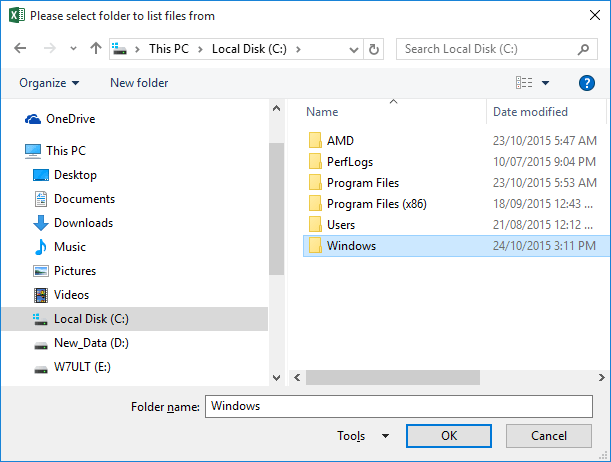Screen dimensions: 611x462
Task: Open Pictures in navigation pane
Action: [65, 271]
